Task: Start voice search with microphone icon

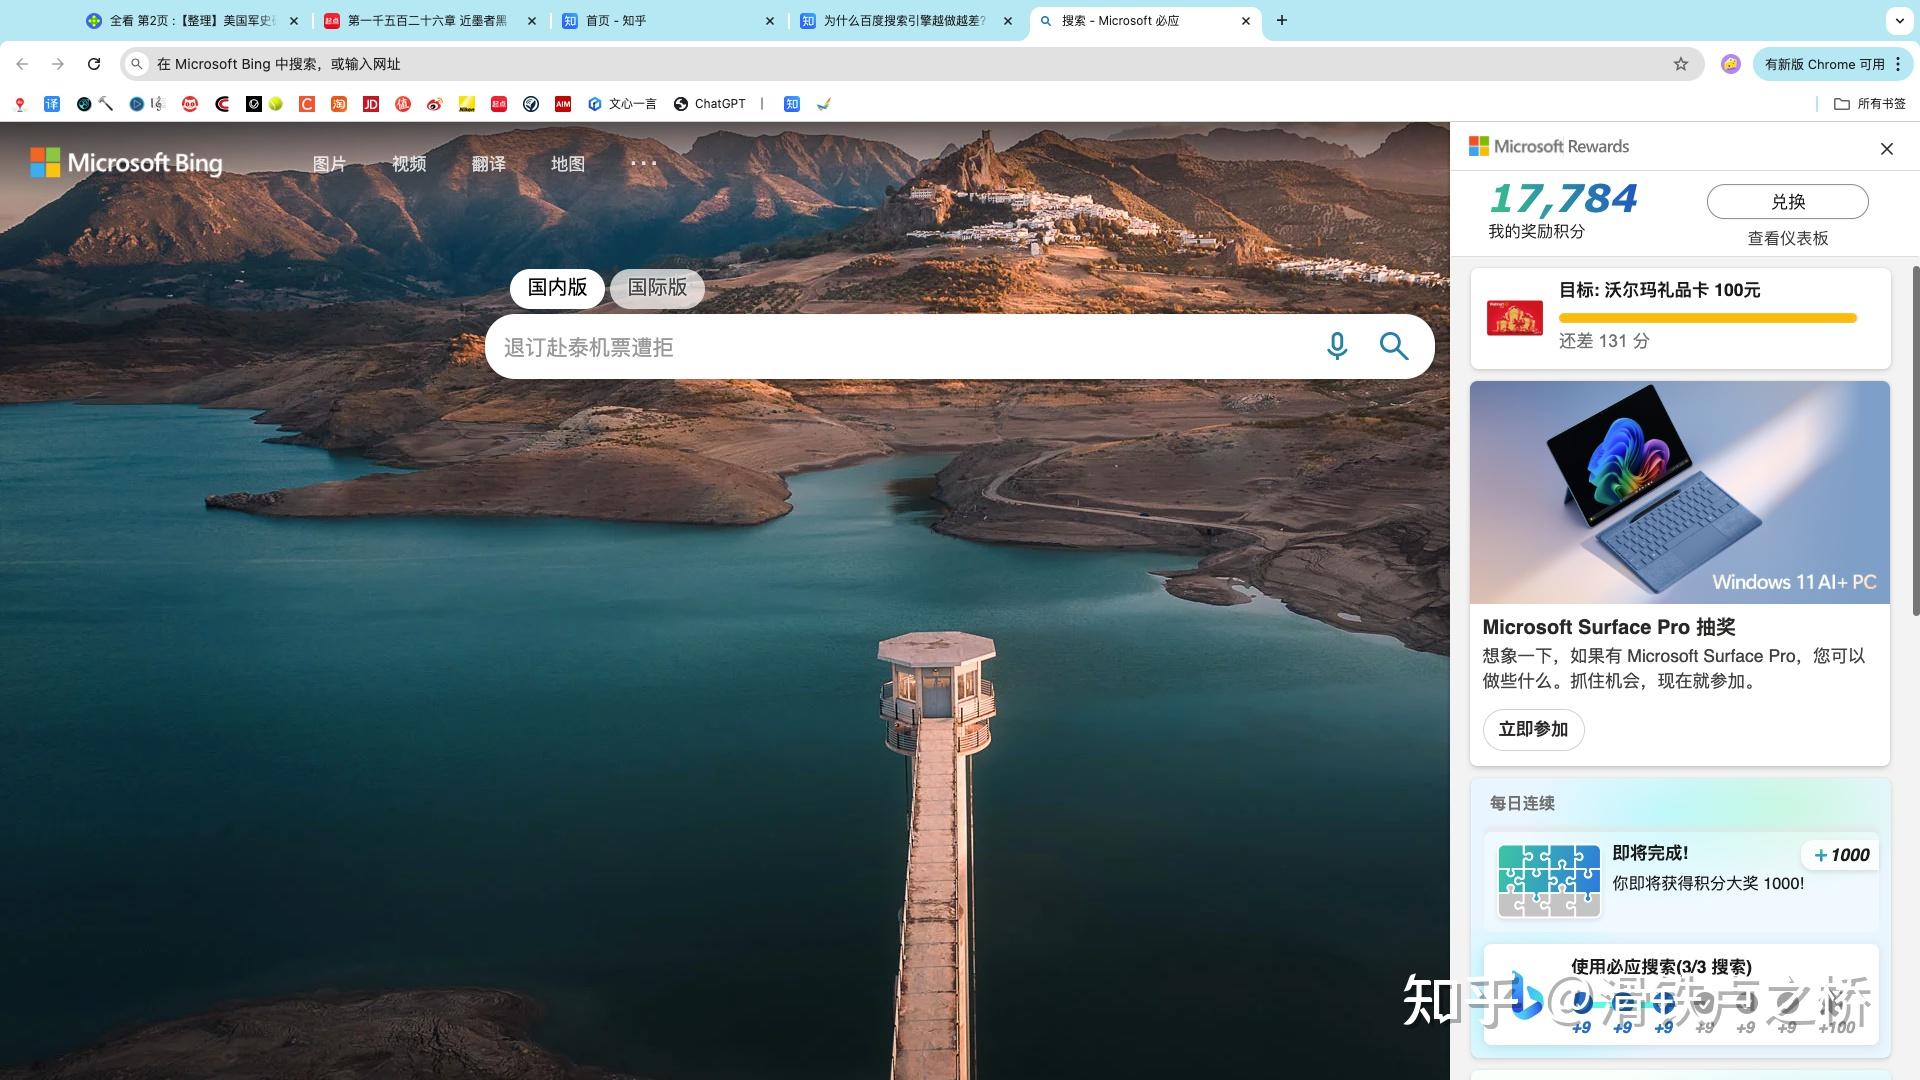Action: [x=1337, y=346]
